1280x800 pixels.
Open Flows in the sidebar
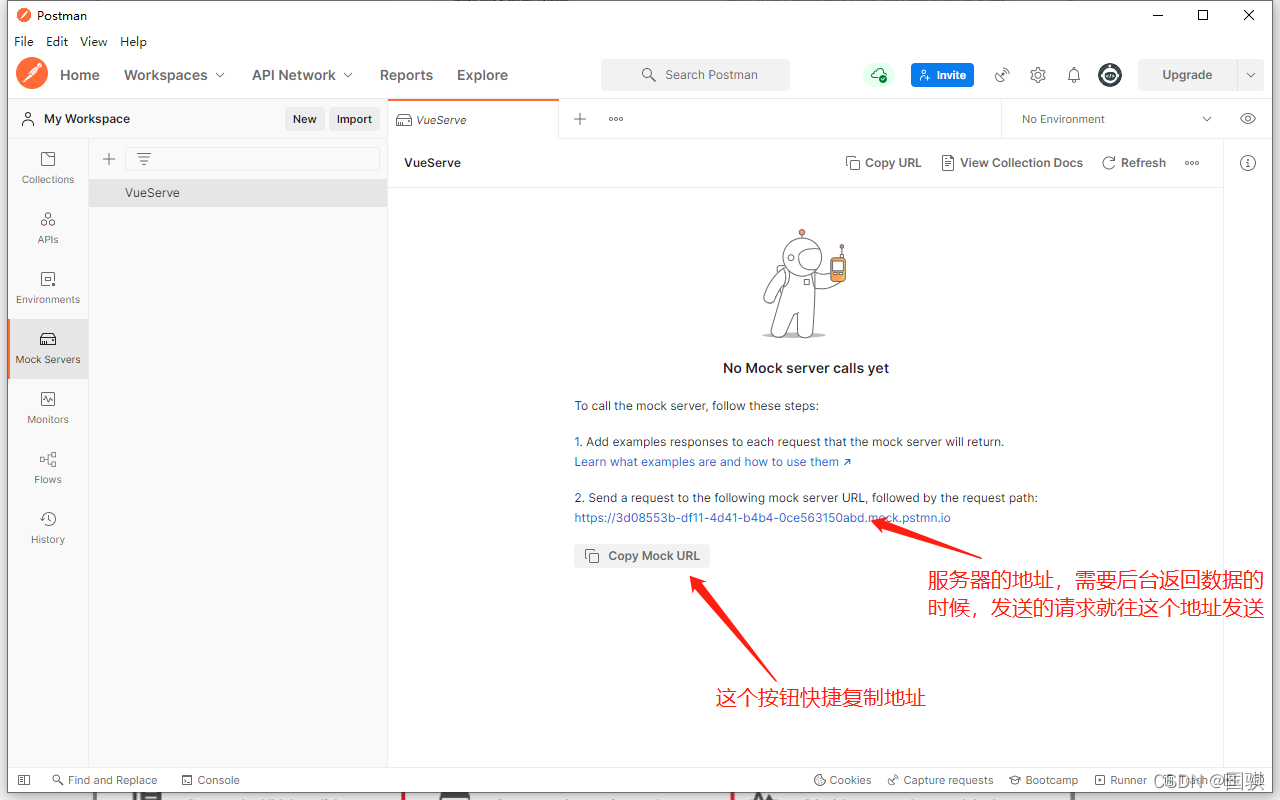48,468
